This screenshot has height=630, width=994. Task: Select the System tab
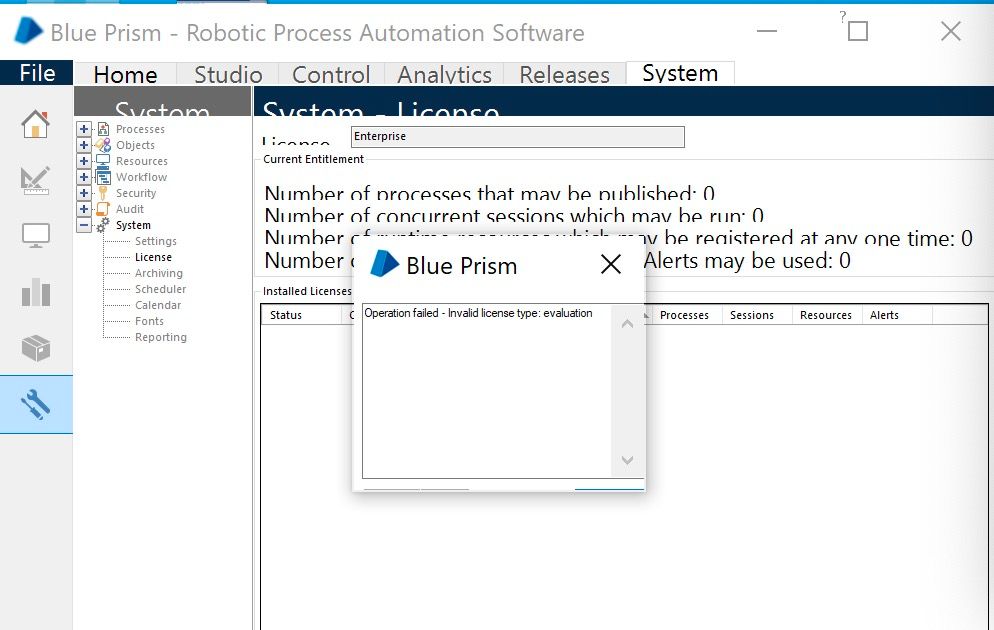click(680, 73)
